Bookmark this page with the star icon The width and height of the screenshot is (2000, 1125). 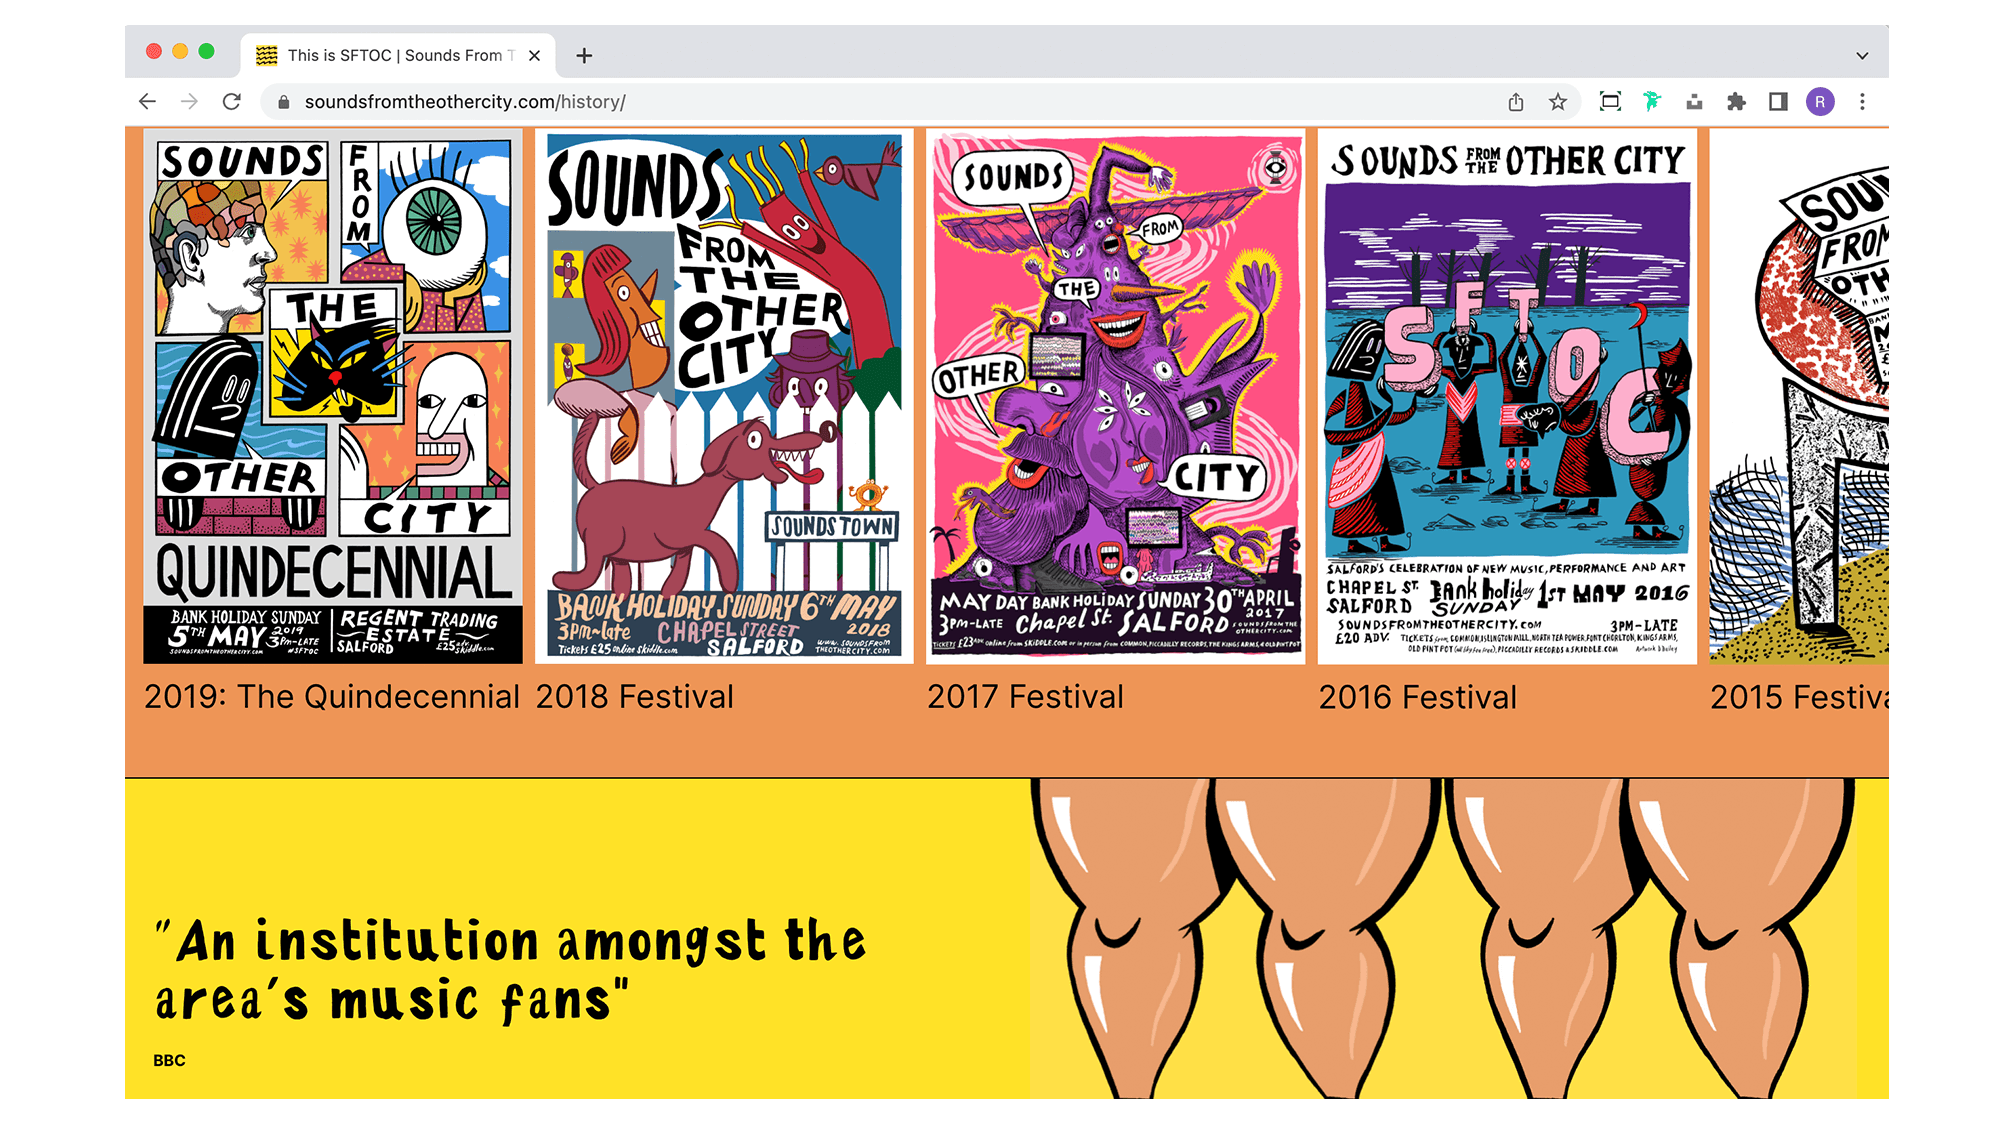1558,102
